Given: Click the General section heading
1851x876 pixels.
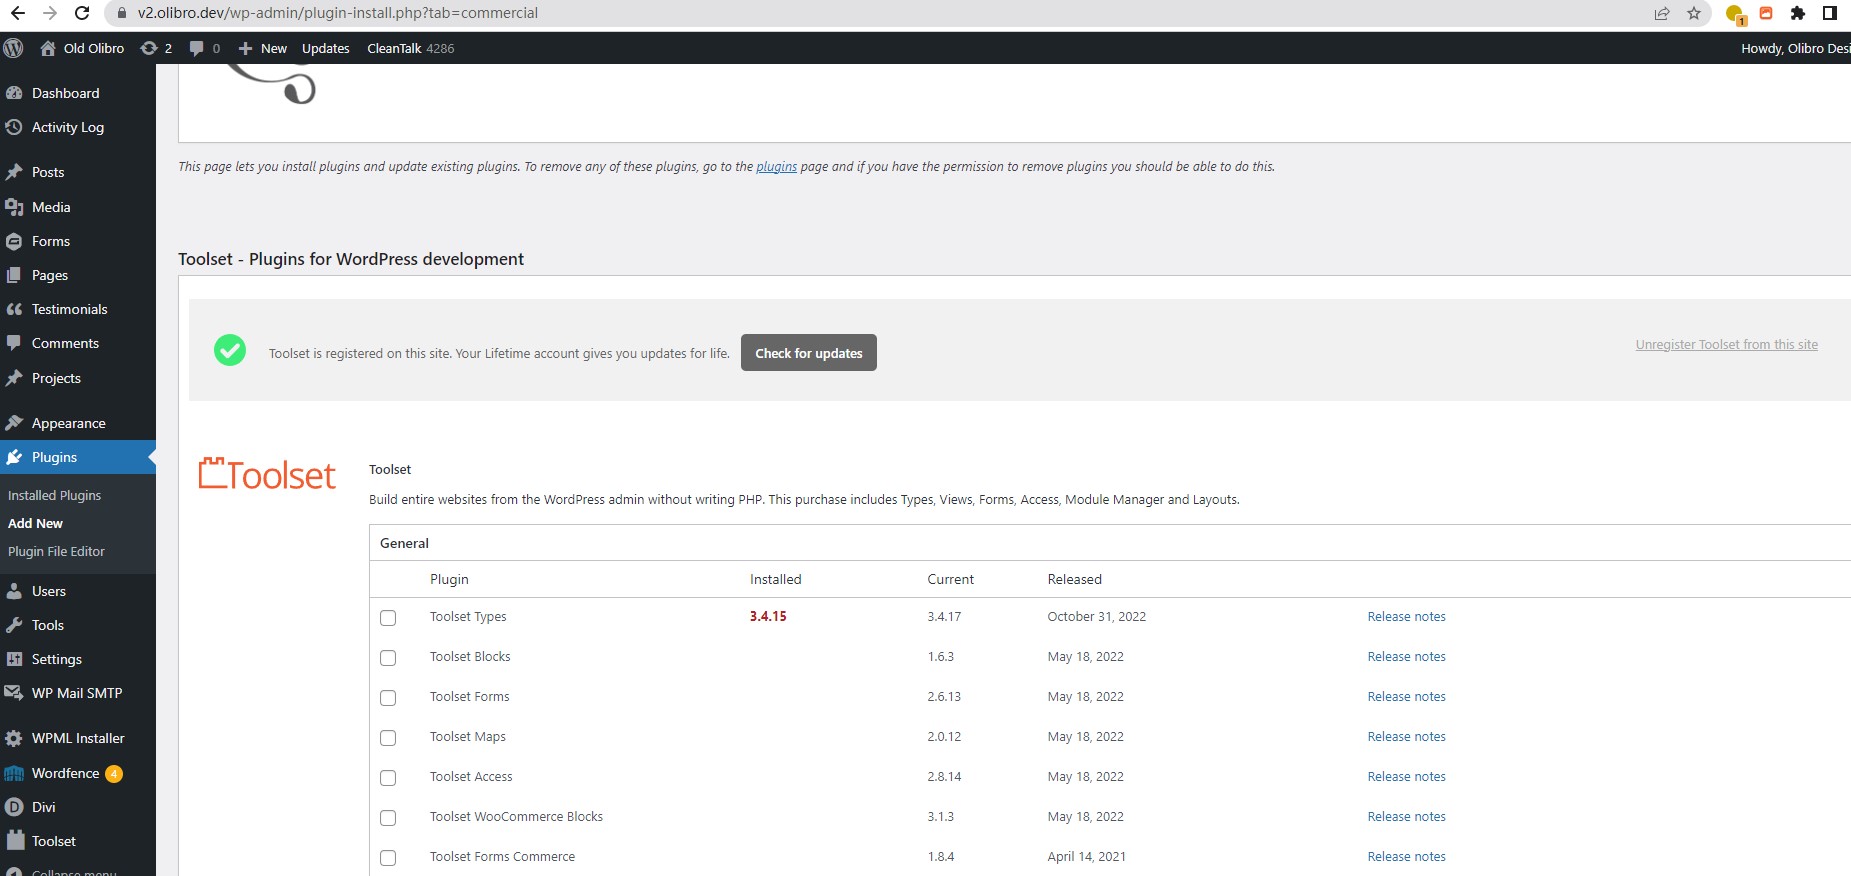Looking at the screenshot, I should point(404,543).
